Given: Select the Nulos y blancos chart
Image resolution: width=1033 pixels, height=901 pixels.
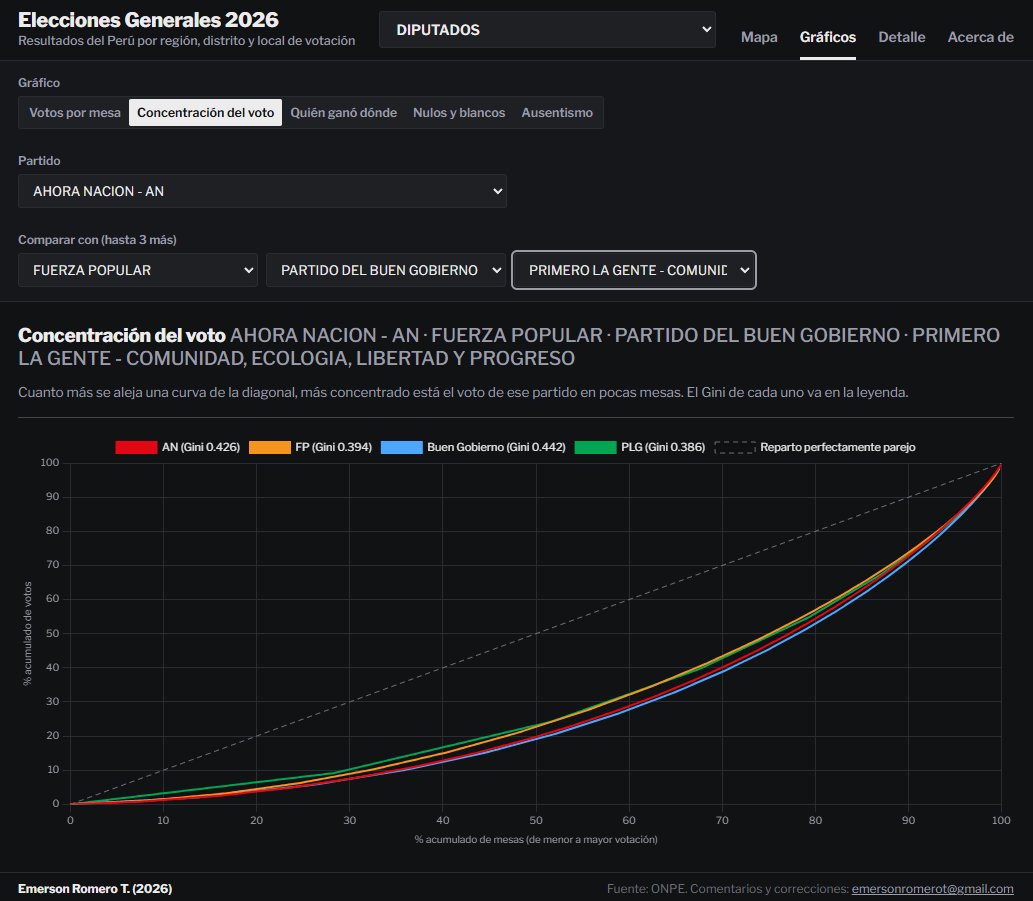Looking at the screenshot, I should click(459, 113).
